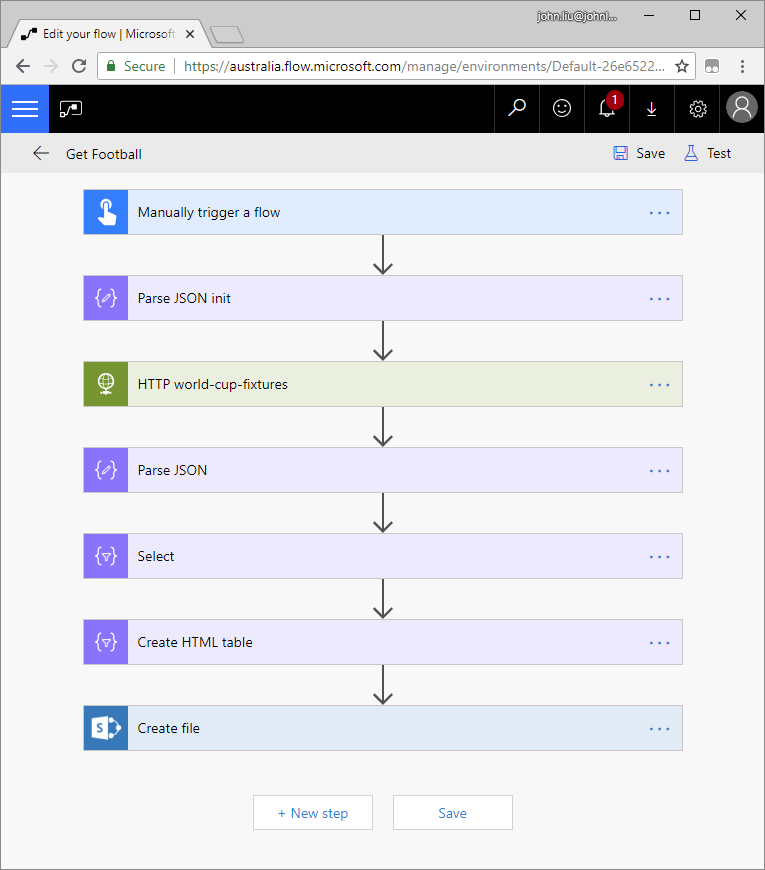Image resolution: width=765 pixels, height=870 pixels.
Task: Click Save in the top toolbar
Action: (x=639, y=153)
